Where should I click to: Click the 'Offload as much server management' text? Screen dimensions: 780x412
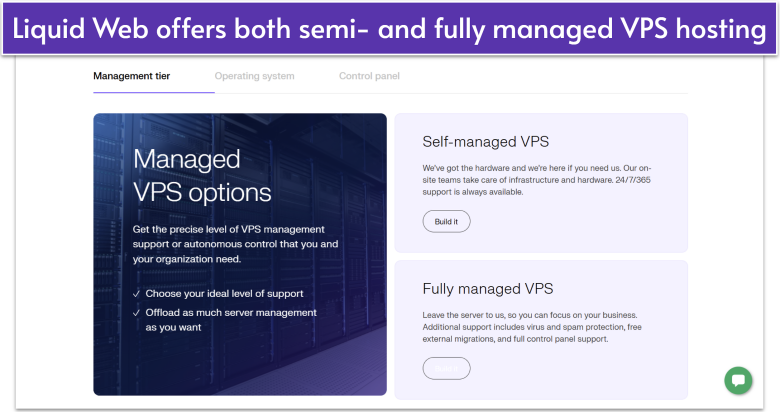tap(231, 313)
